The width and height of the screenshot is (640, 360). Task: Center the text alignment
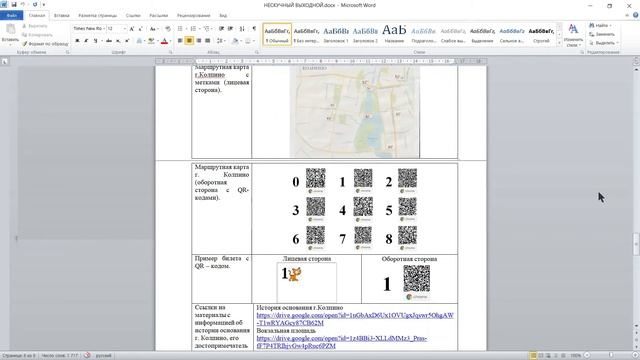(x=189, y=41)
